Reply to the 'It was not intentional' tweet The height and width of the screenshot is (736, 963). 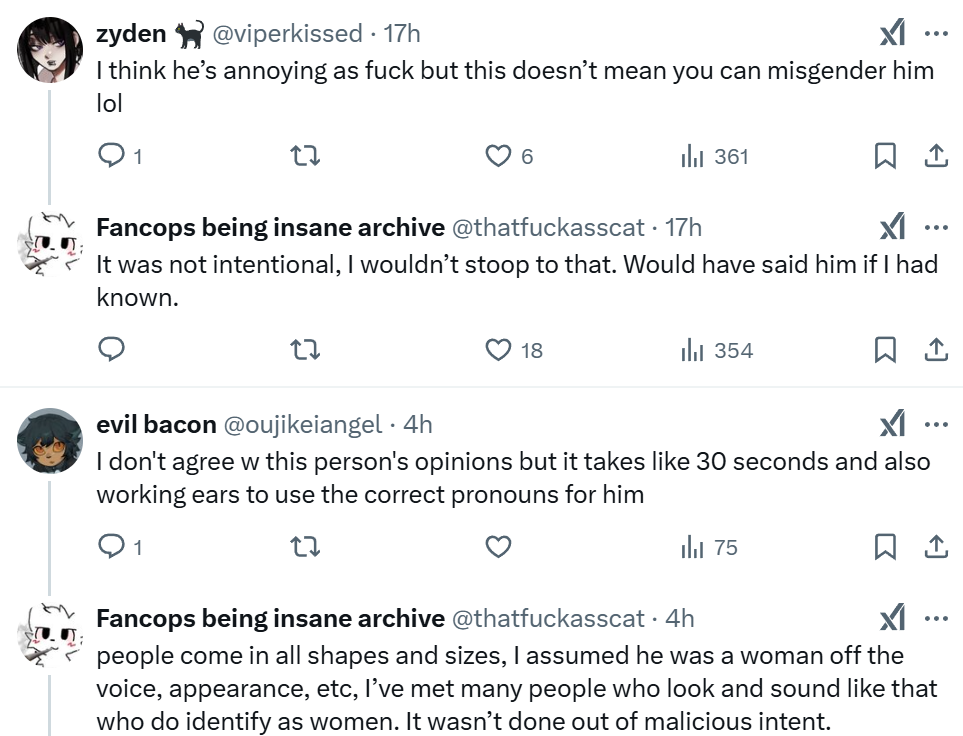[x=112, y=350]
